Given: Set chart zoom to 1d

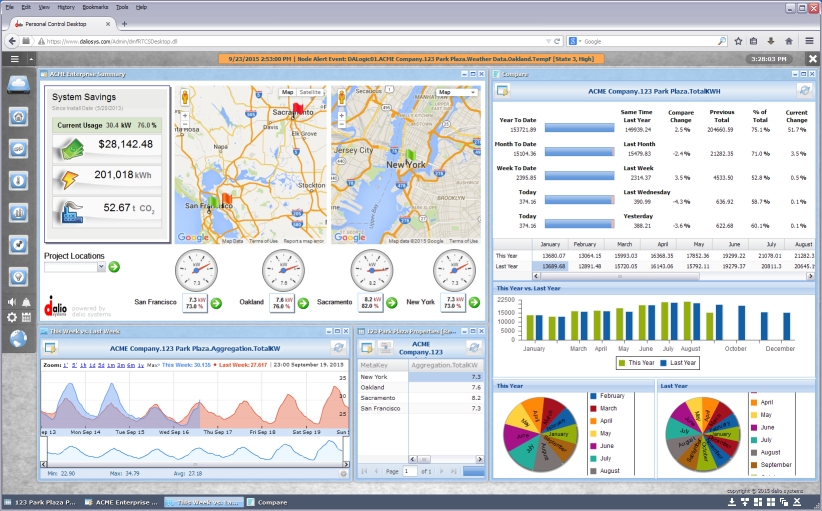Looking at the screenshot, I should 92,365.
